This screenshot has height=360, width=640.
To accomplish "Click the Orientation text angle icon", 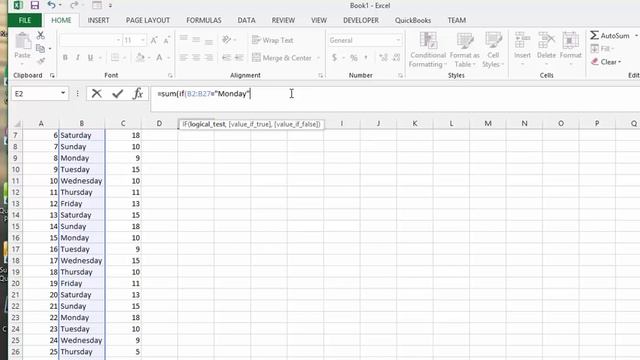I will point(226,40).
